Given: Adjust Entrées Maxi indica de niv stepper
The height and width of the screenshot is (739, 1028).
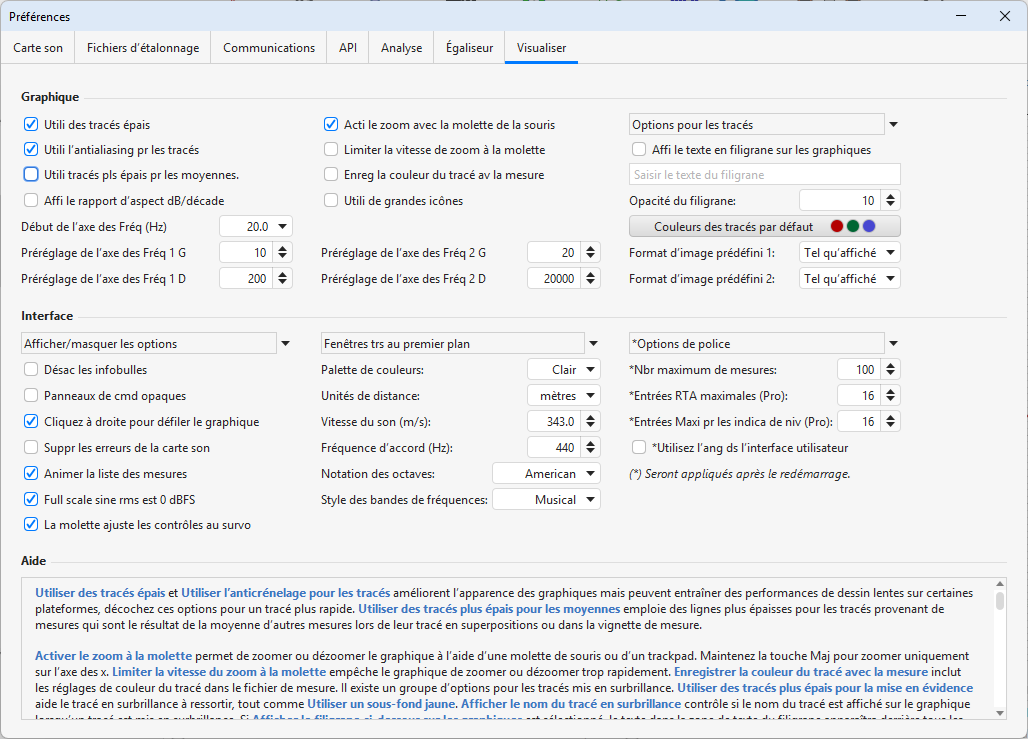Looking at the screenshot, I should pyautogui.click(x=890, y=422).
